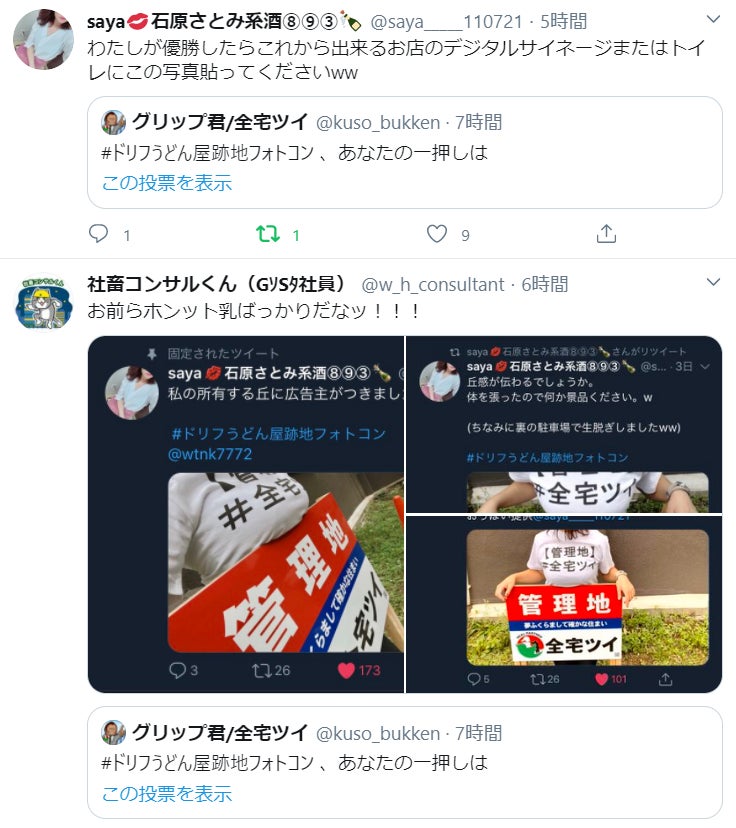Image resolution: width=736 pixels, height=828 pixels.
Task: Click the green retweet icon on saya's tweet
Action: [x=268, y=233]
